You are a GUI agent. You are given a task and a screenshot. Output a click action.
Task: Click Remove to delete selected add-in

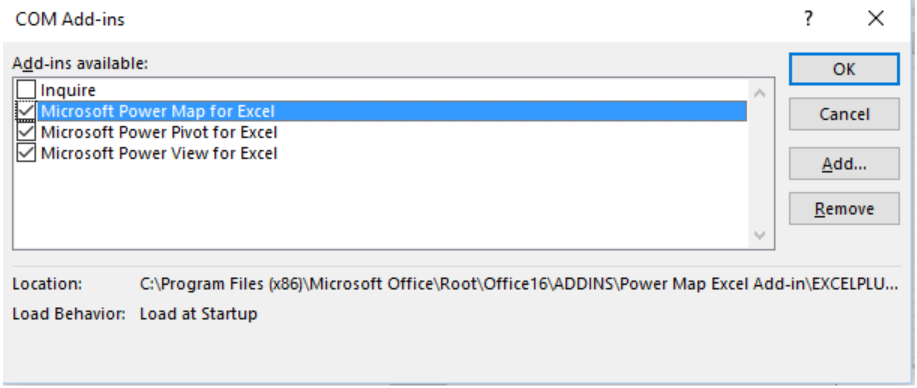[x=844, y=209]
